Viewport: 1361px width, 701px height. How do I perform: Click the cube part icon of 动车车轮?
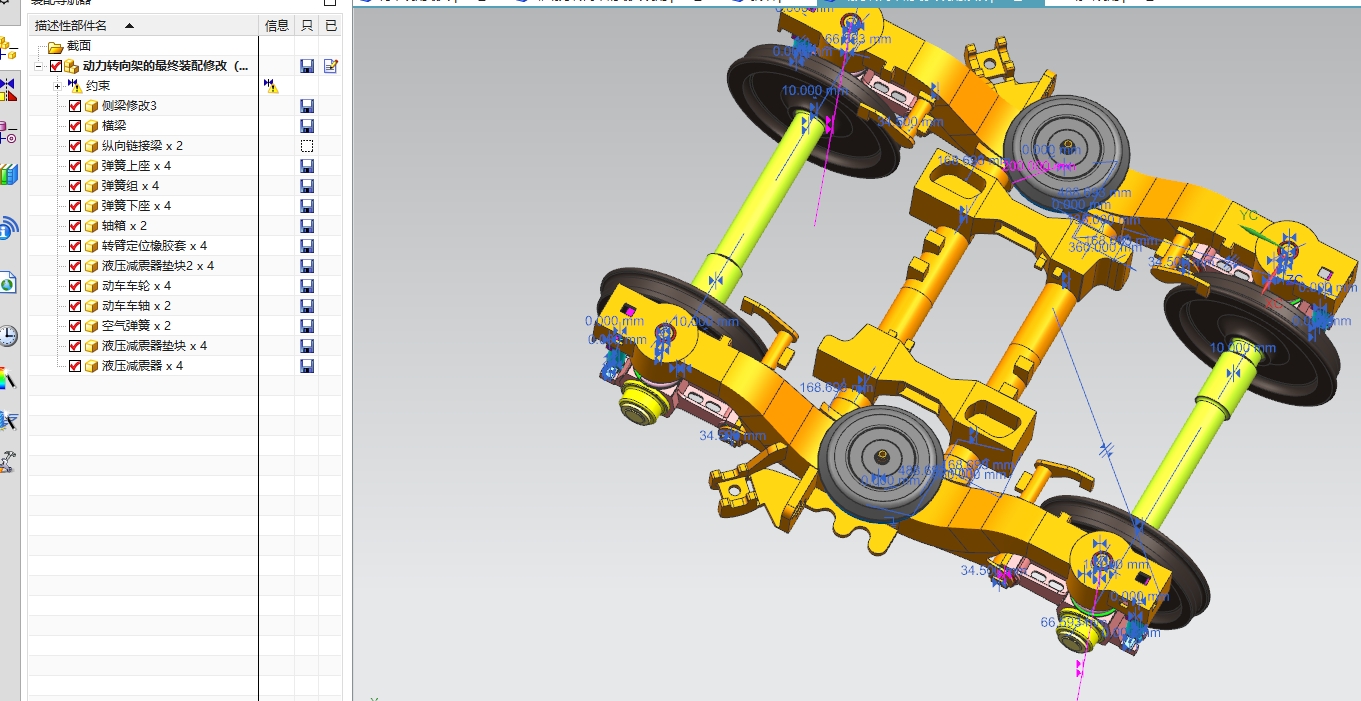click(x=91, y=286)
